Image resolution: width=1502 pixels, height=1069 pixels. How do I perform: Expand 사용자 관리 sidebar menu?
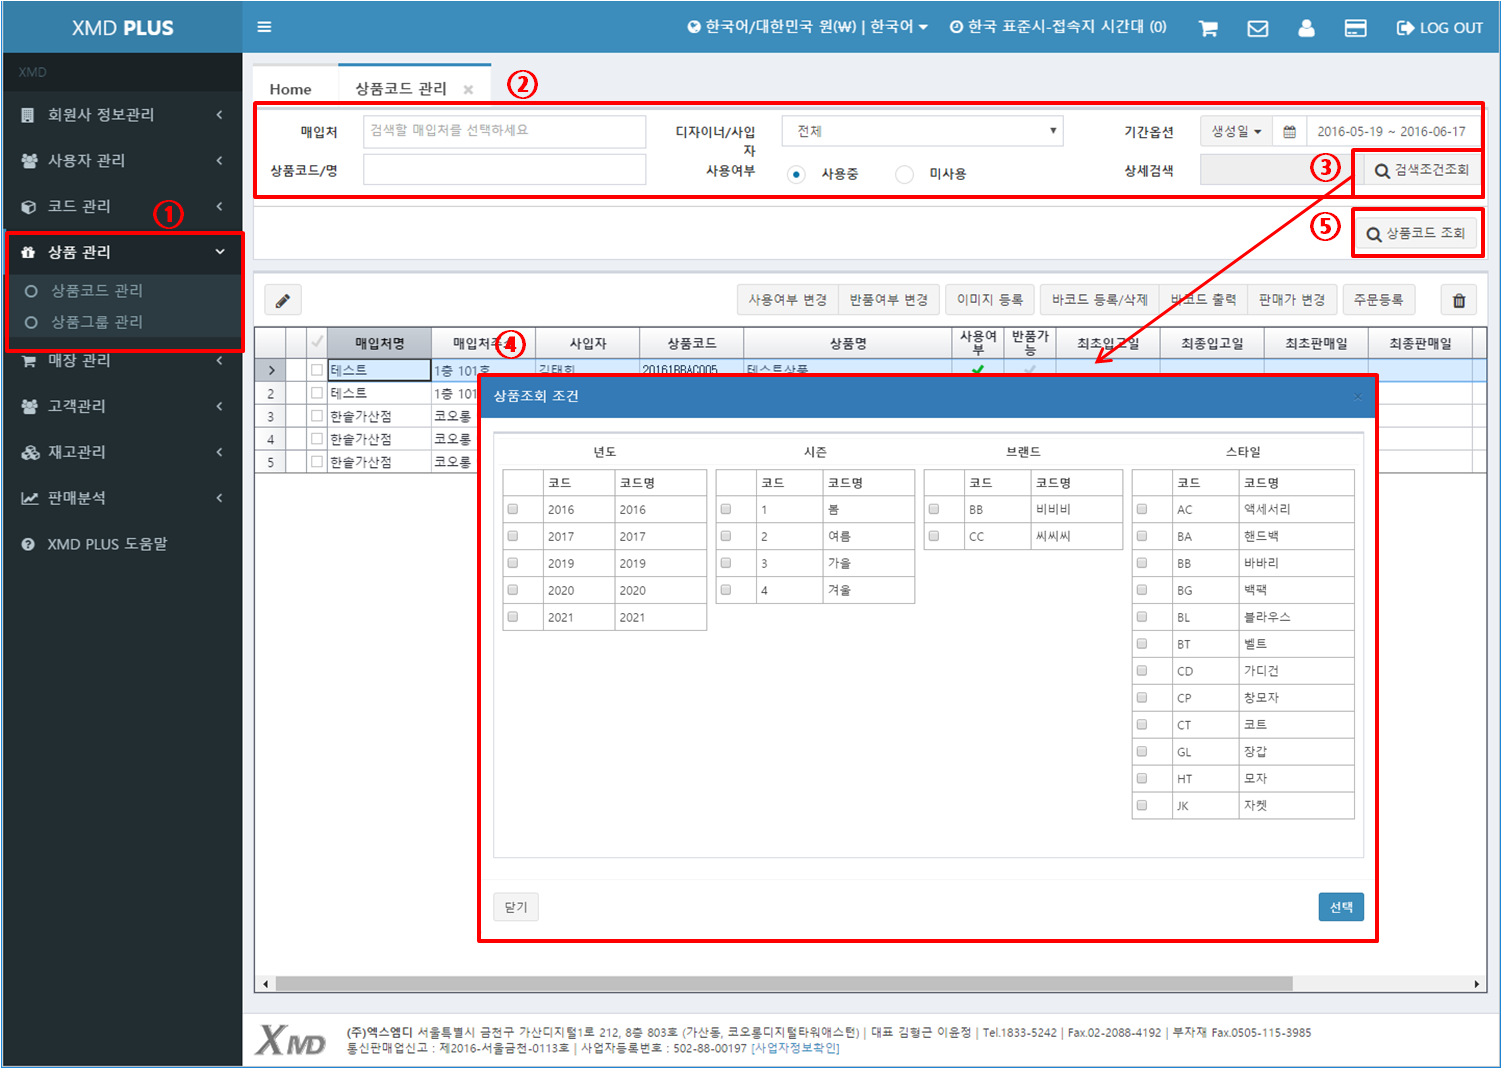click(122, 161)
